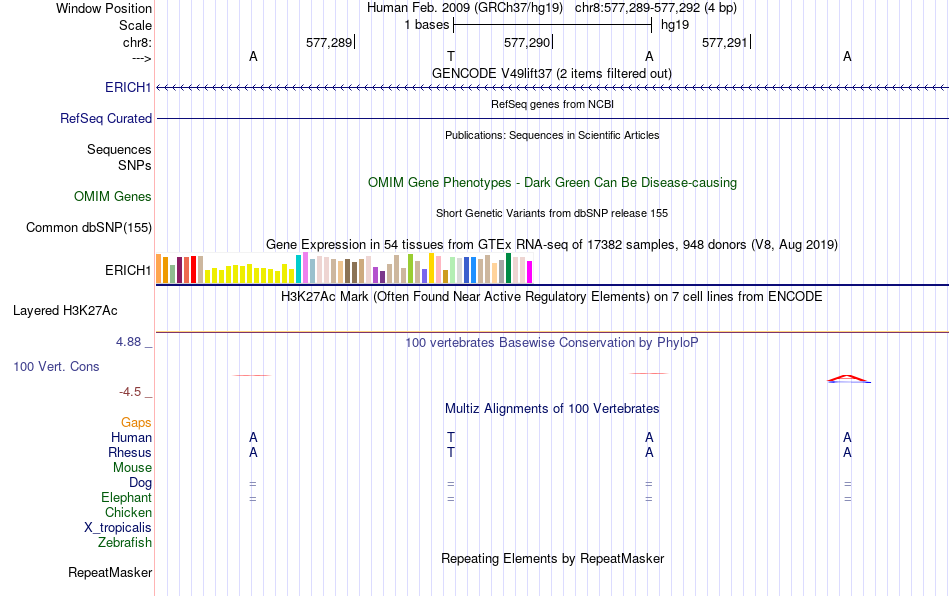Click the 577,289 ruler position
This screenshot has height=596, width=950.
[329, 42]
